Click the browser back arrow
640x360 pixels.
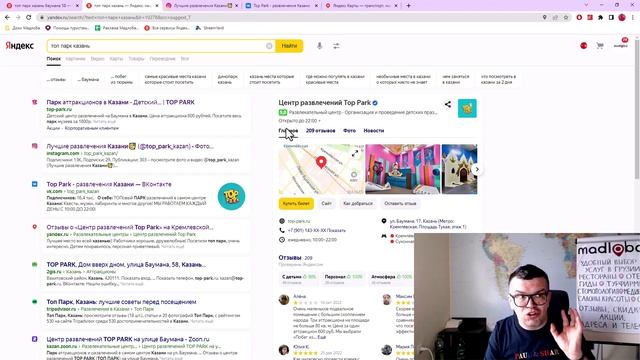[x=7, y=18]
